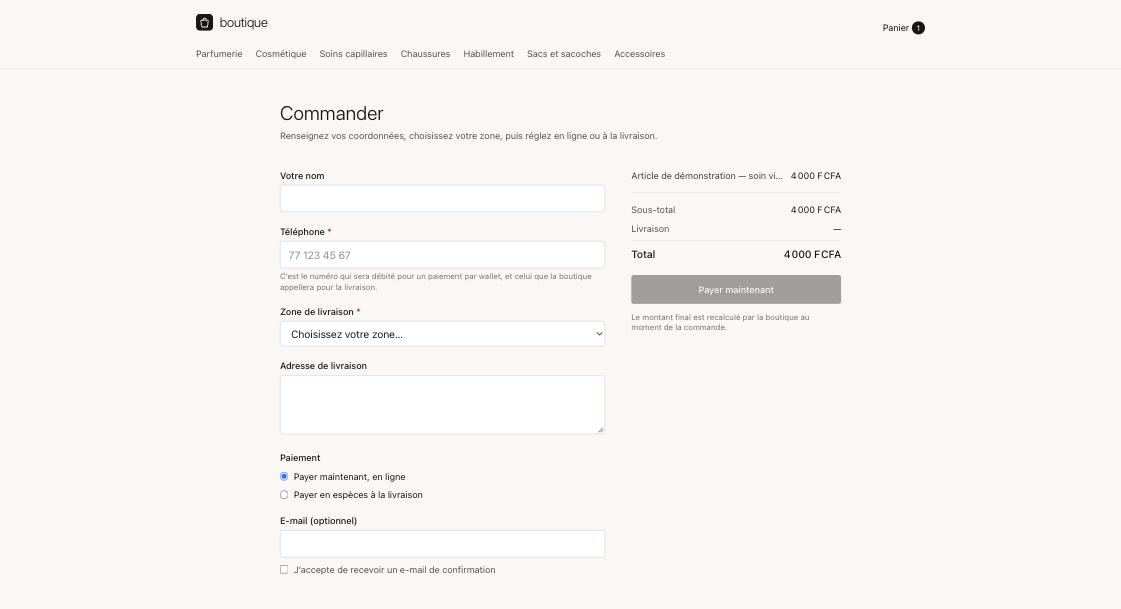Focus the E-mail (optionnel) field
This screenshot has height=609, width=1121.
click(443, 544)
